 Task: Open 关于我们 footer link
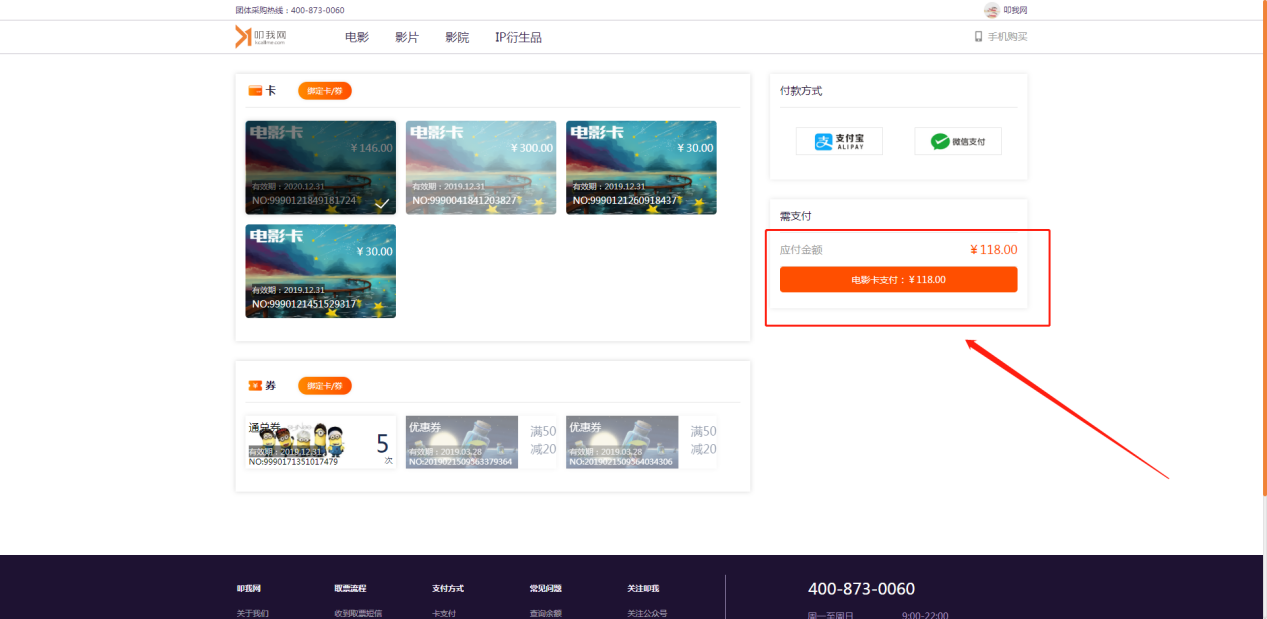253,613
